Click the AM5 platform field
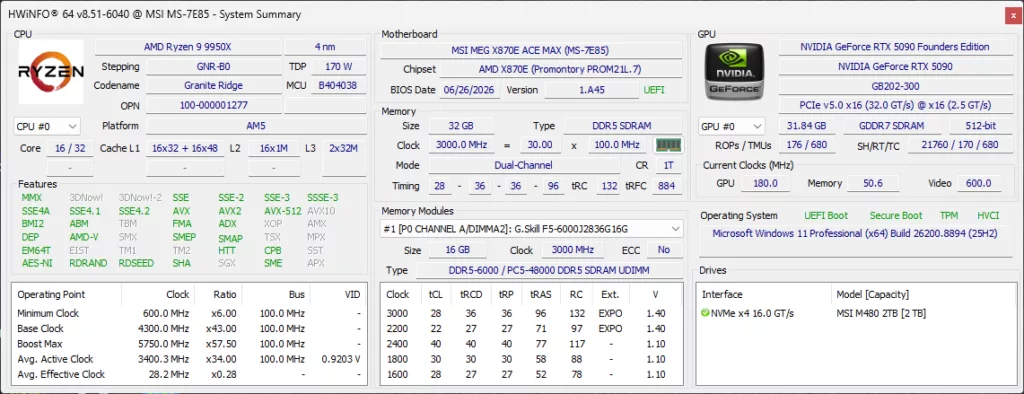The height and width of the screenshot is (394, 1024). tap(257, 126)
